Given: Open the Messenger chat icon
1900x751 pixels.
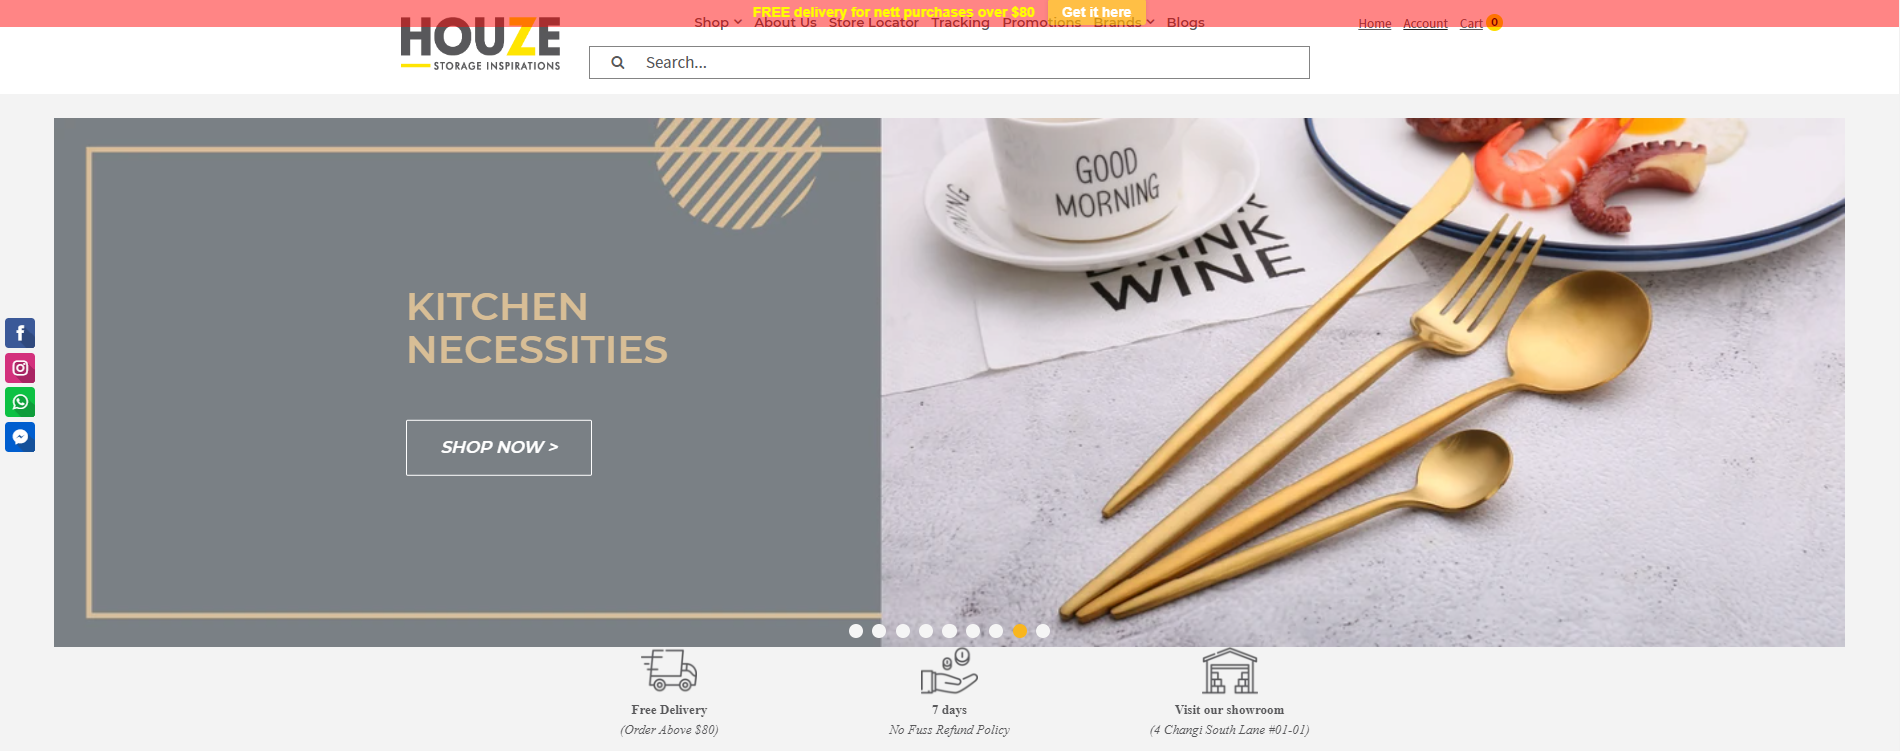Looking at the screenshot, I should [20, 437].
